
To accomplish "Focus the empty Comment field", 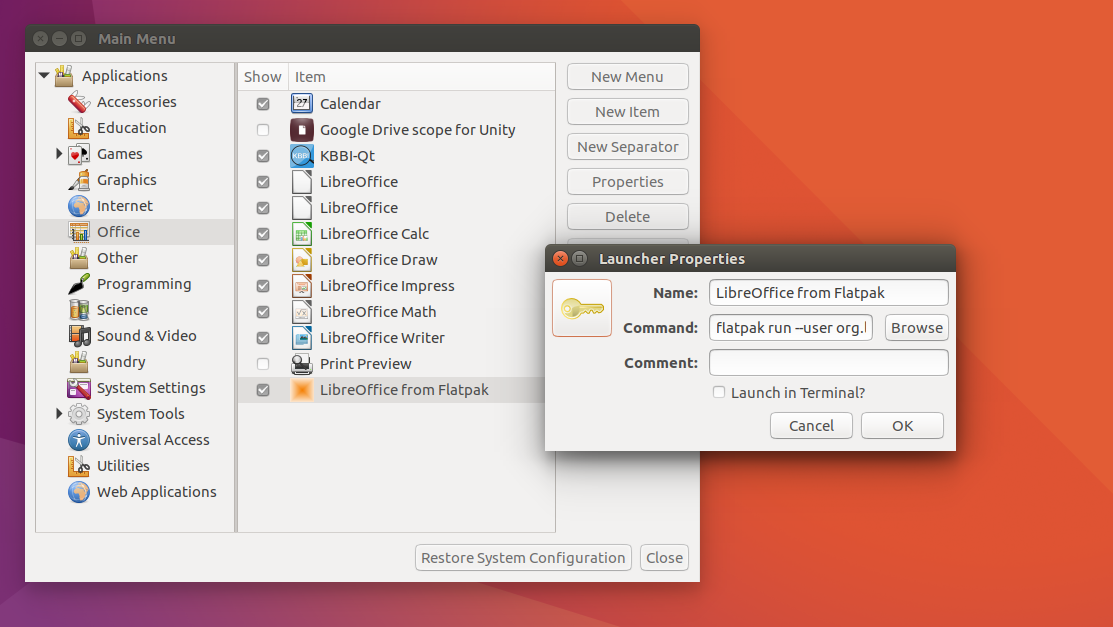I will 828,363.
